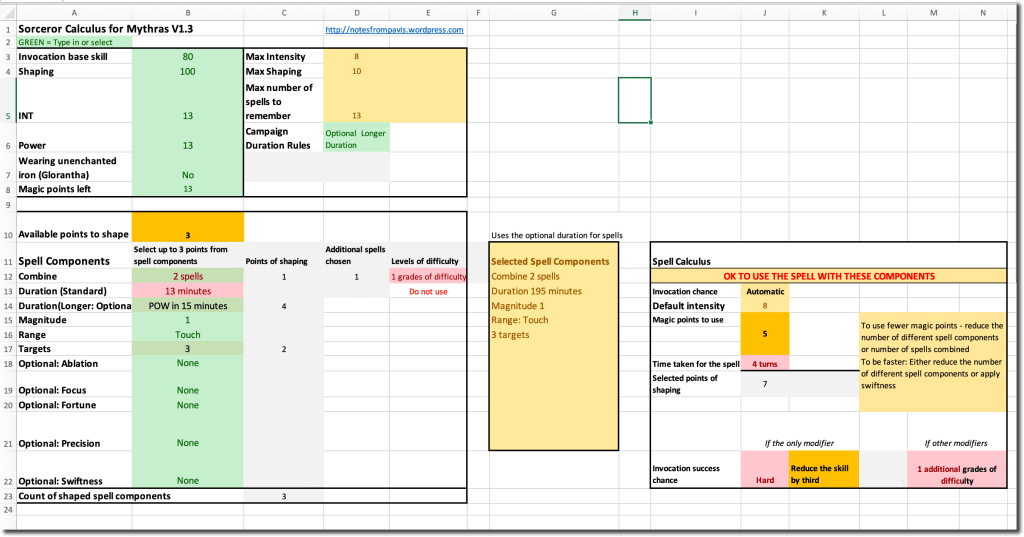
Task: Click the 'Reduce the skill by third' cell
Action: coord(824,474)
